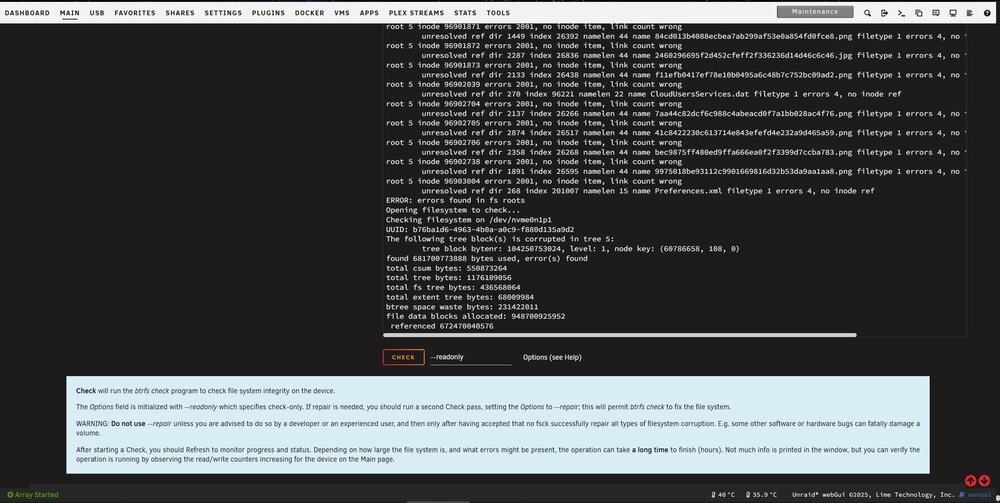Screen dimensions: 1000x503
Task: Open the Dashboard tab
Action: pos(27,13)
